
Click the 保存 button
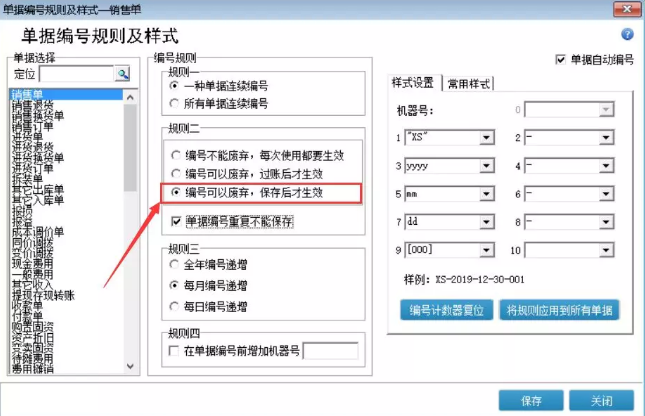tap(531, 400)
